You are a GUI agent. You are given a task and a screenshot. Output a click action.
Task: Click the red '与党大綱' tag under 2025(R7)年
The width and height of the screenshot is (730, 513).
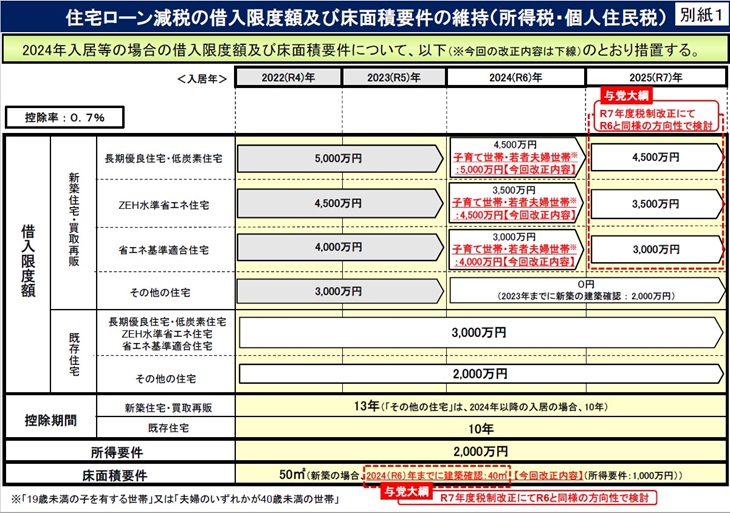pos(626,95)
